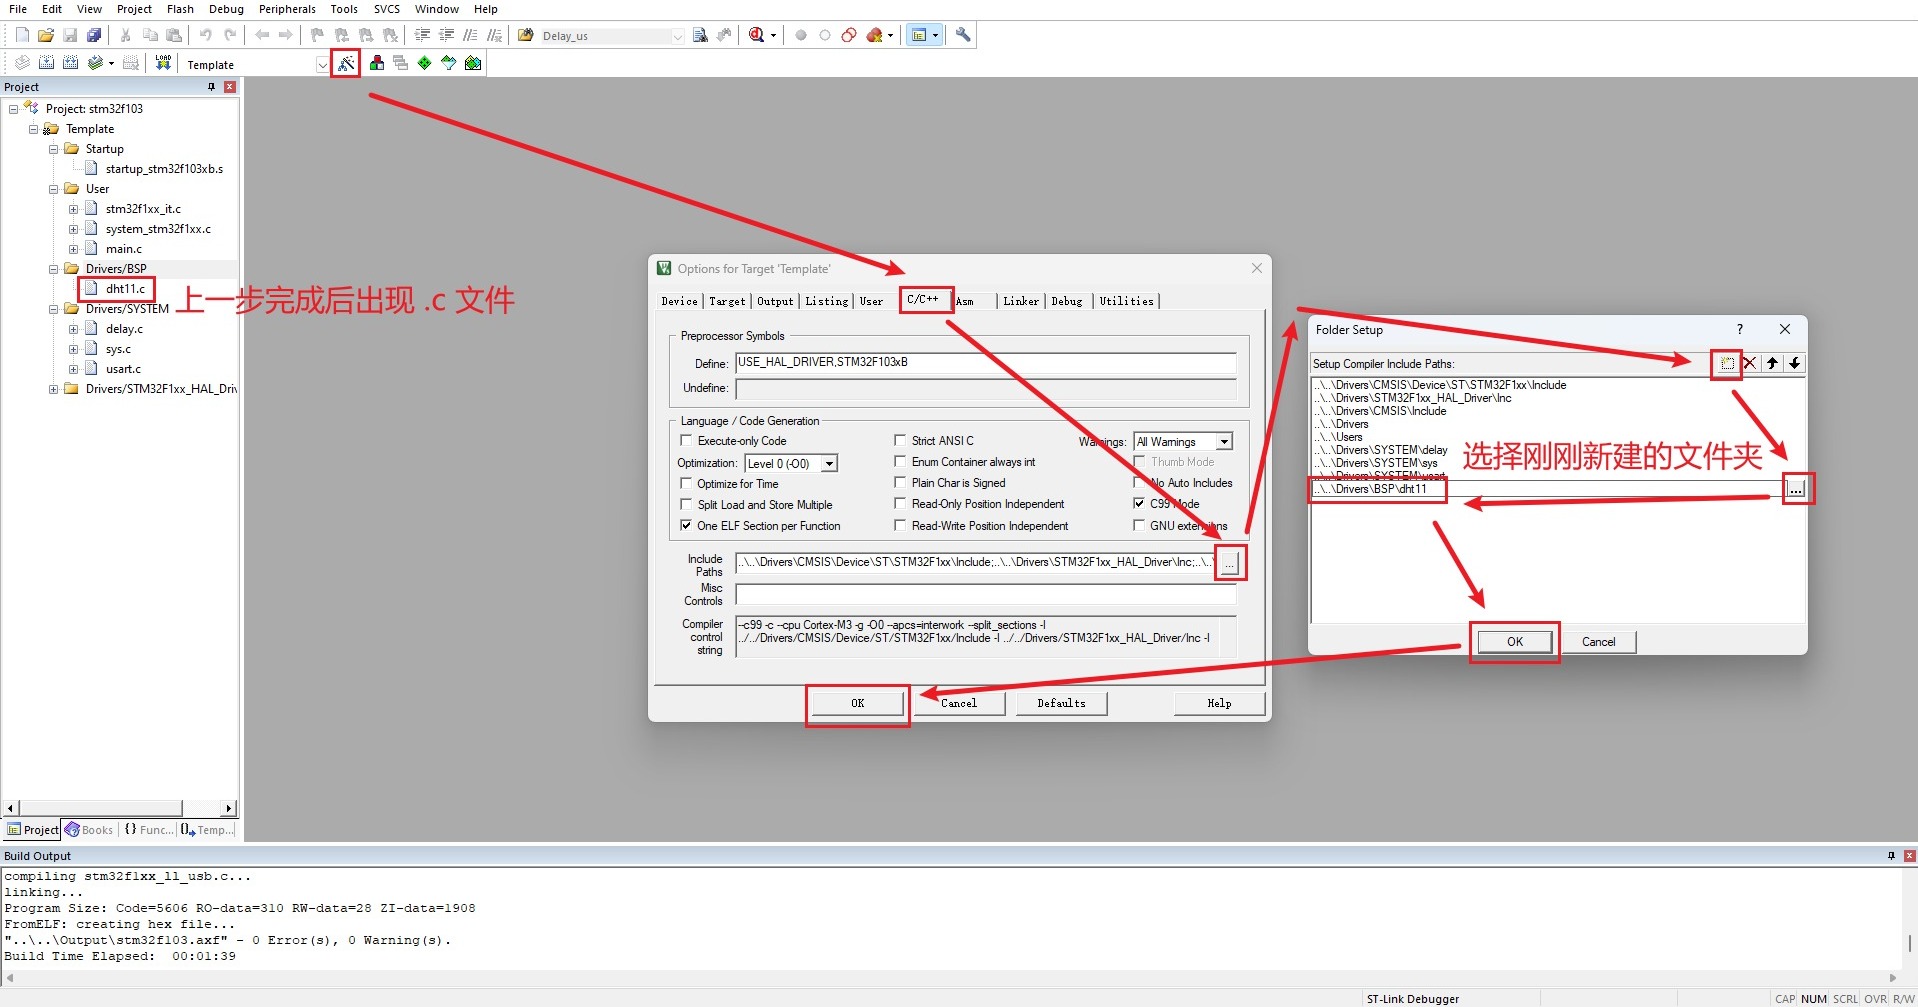Image resolution: width=1918 pixels, height=1007 pixels.
Task: Enable Strict ANSI C checkbox
Action: click(x=900, y=440)
